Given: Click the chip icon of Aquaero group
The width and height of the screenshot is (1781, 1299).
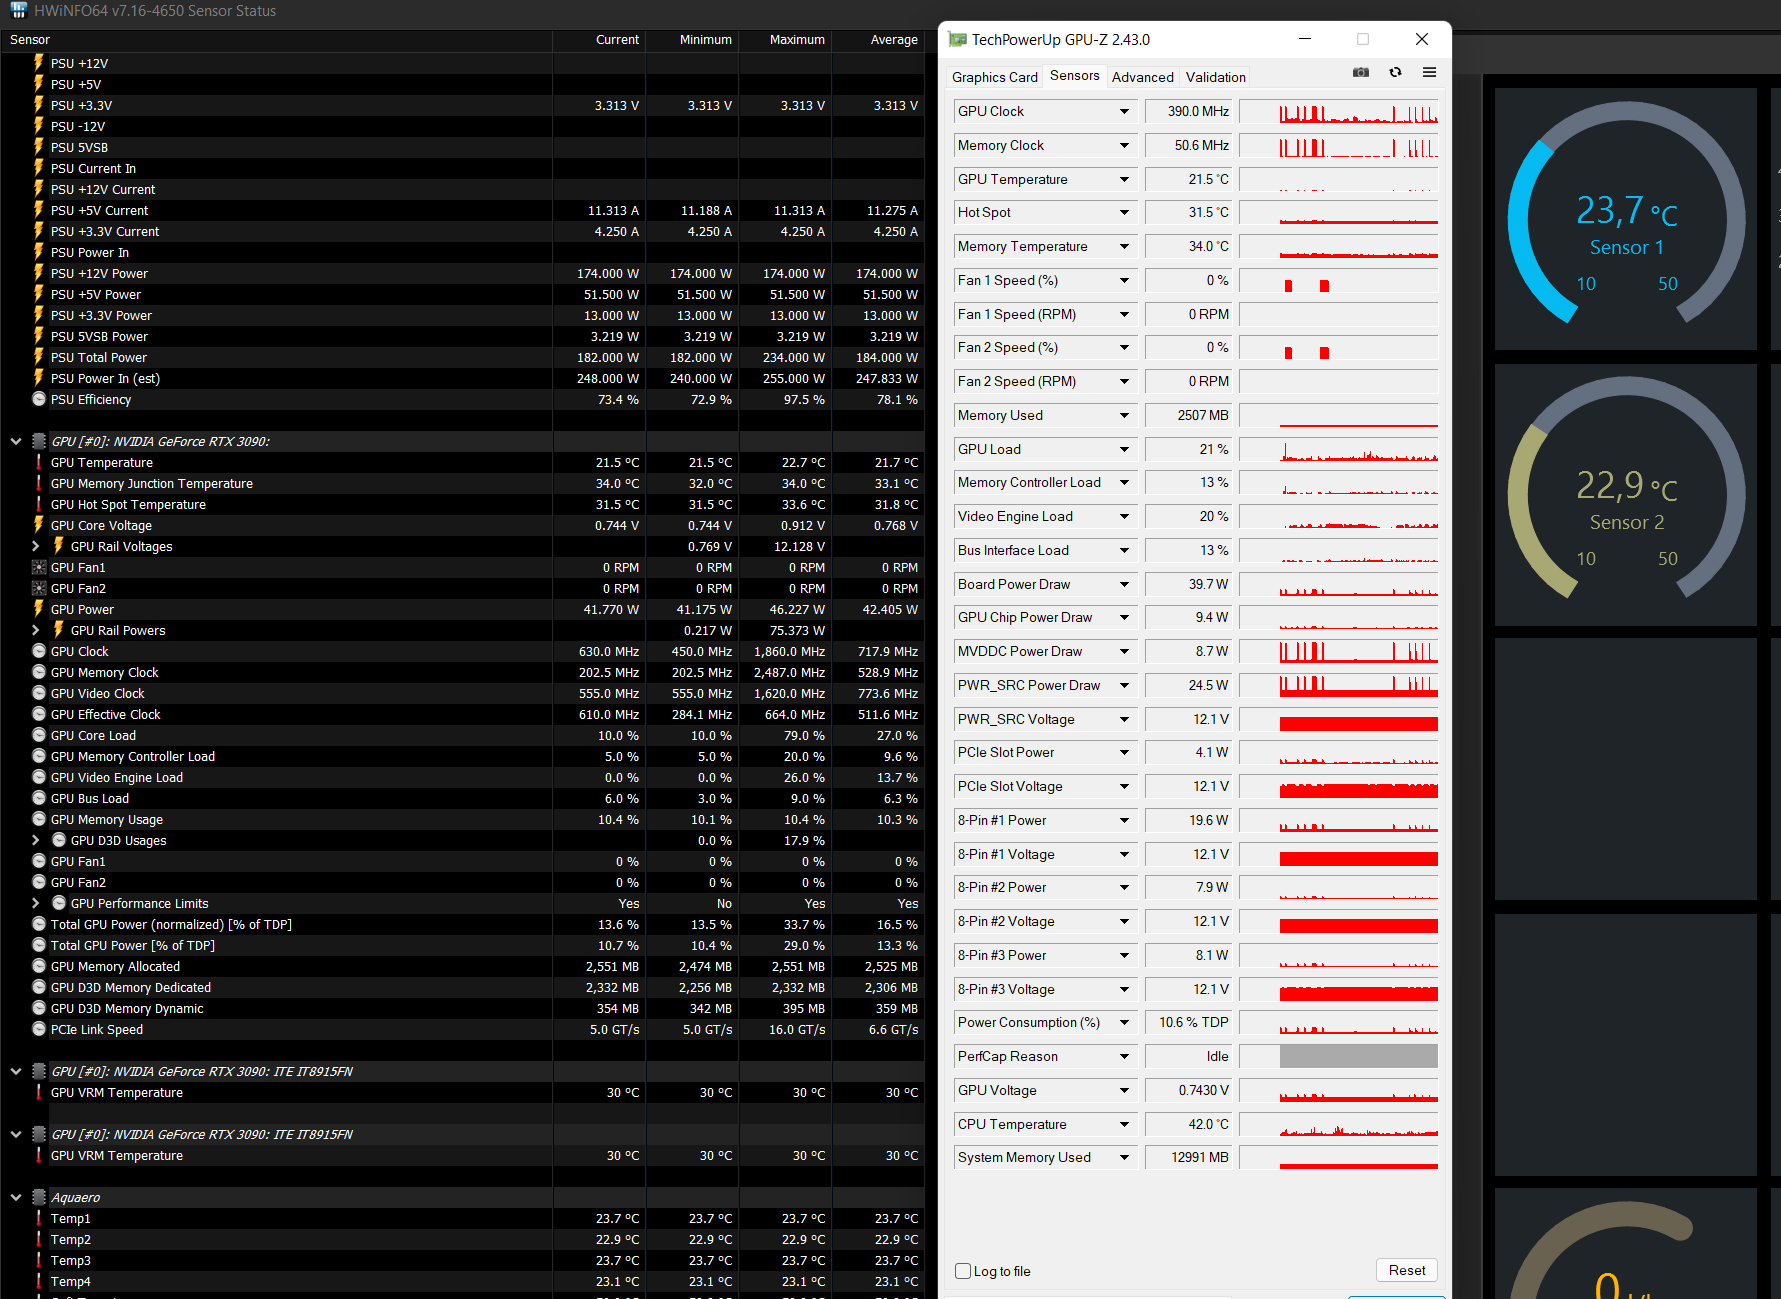Looking at the screenshot, I should 39,1197.
